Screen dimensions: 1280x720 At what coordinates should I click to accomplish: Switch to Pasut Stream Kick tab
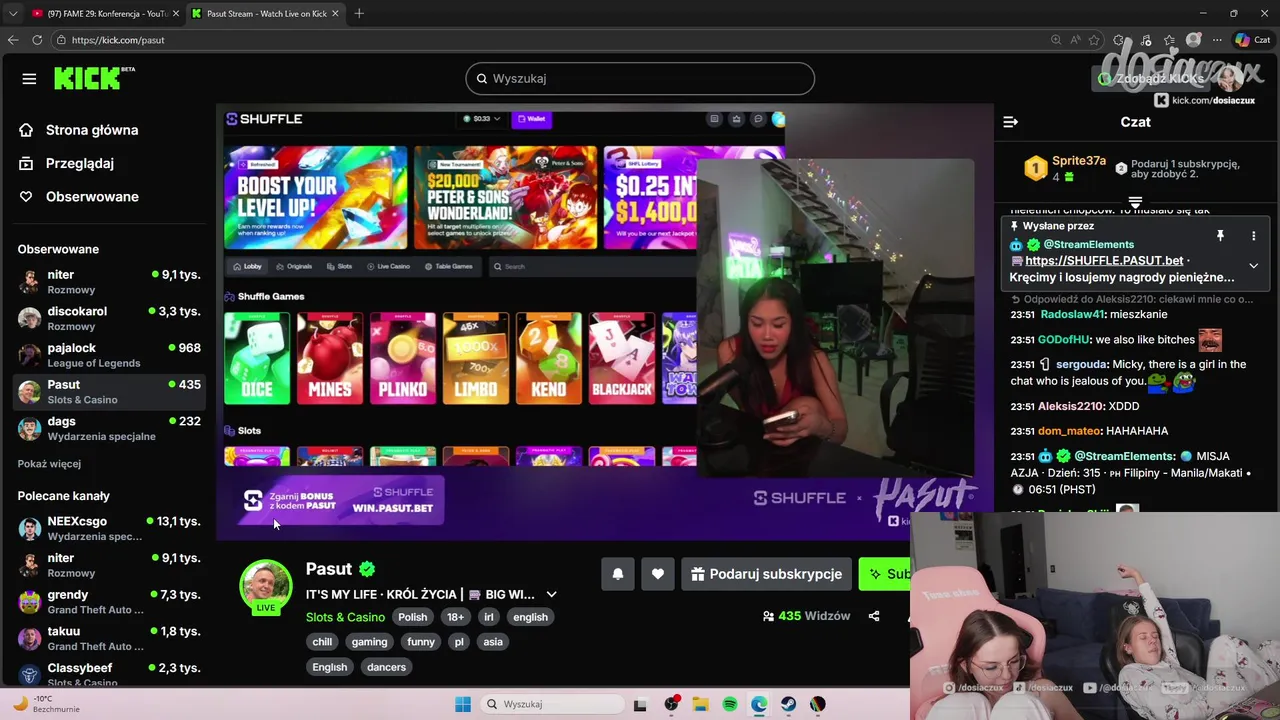click(x=266, y=13)
